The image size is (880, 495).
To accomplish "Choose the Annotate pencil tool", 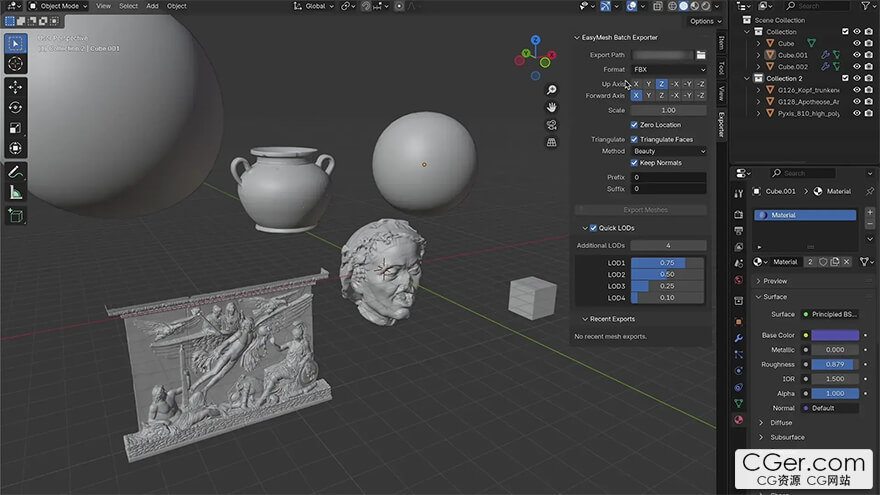I will click(16, 172).
